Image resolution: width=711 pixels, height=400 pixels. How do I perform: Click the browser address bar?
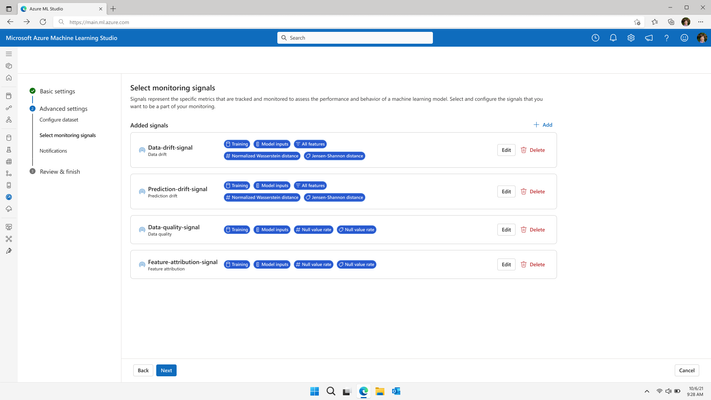coord(349,22)
